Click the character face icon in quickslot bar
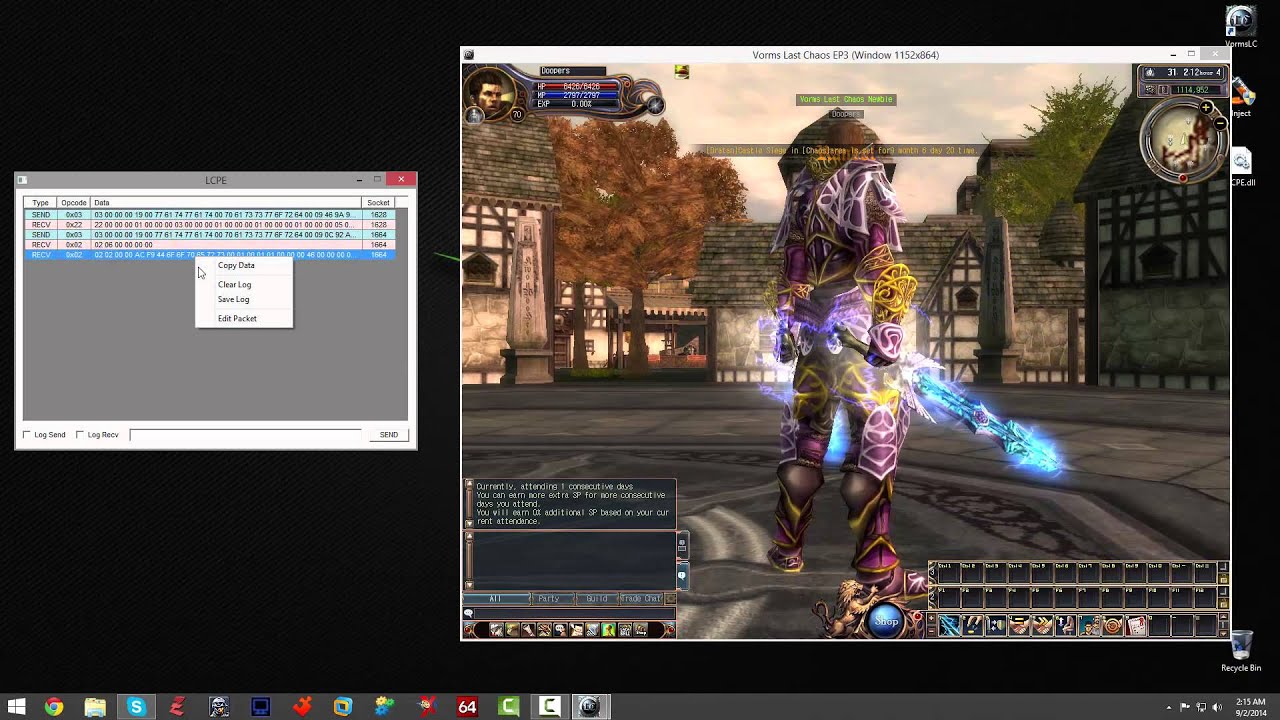Viewport: 1280px width, 720px height. coord(1090,625)
